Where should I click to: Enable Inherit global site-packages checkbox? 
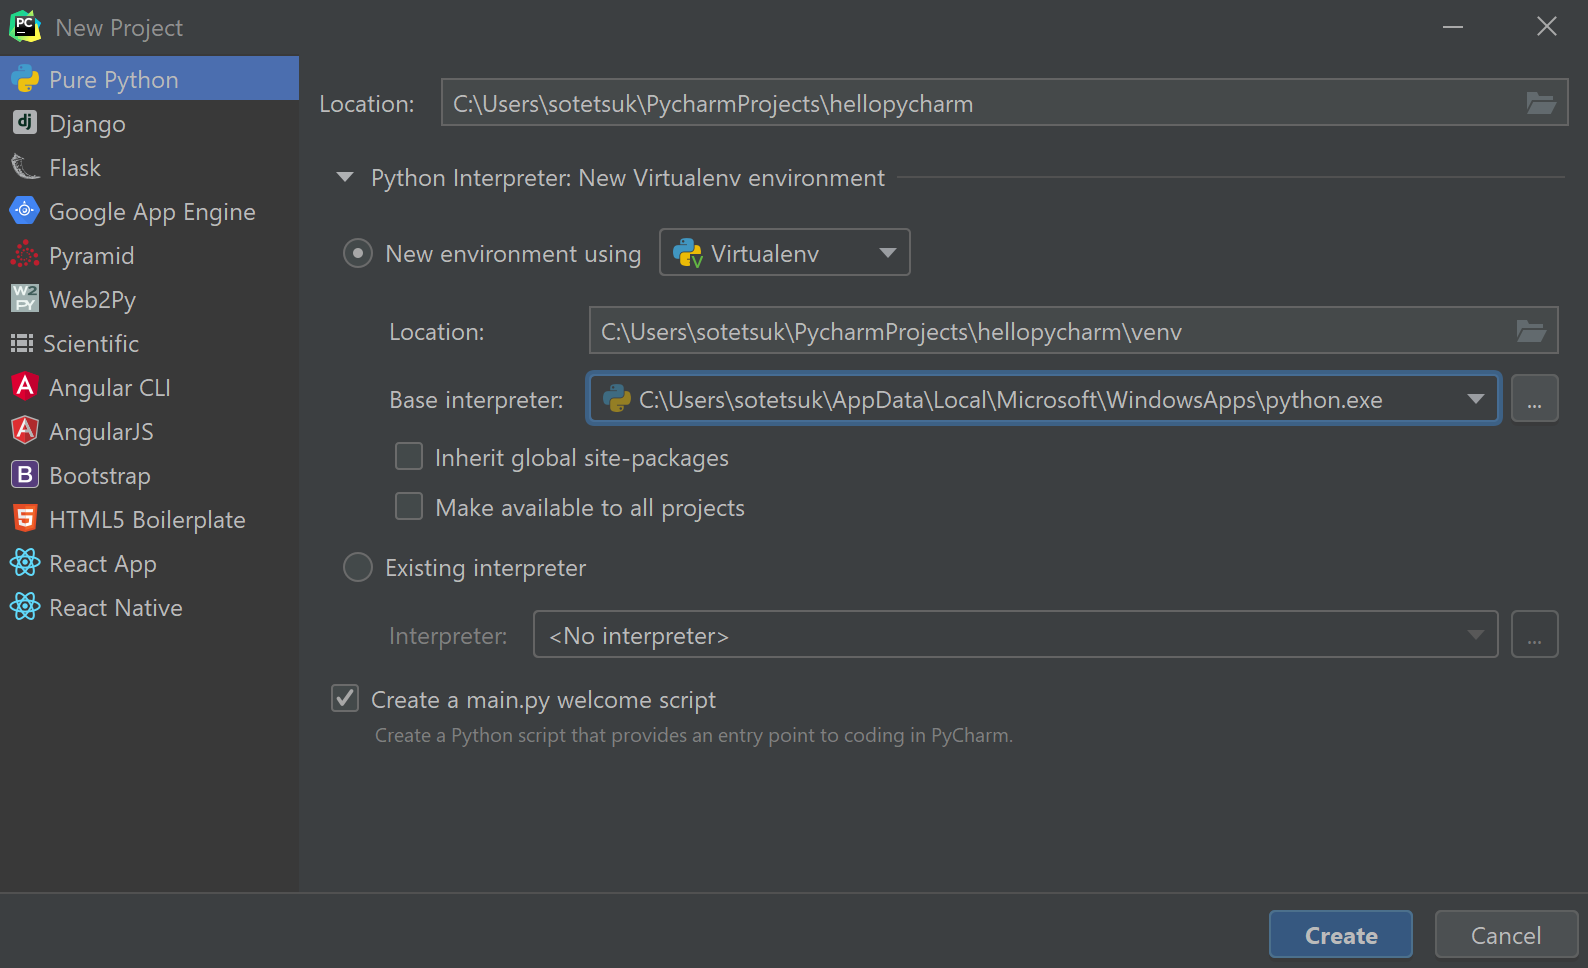[x=409, y=456]
